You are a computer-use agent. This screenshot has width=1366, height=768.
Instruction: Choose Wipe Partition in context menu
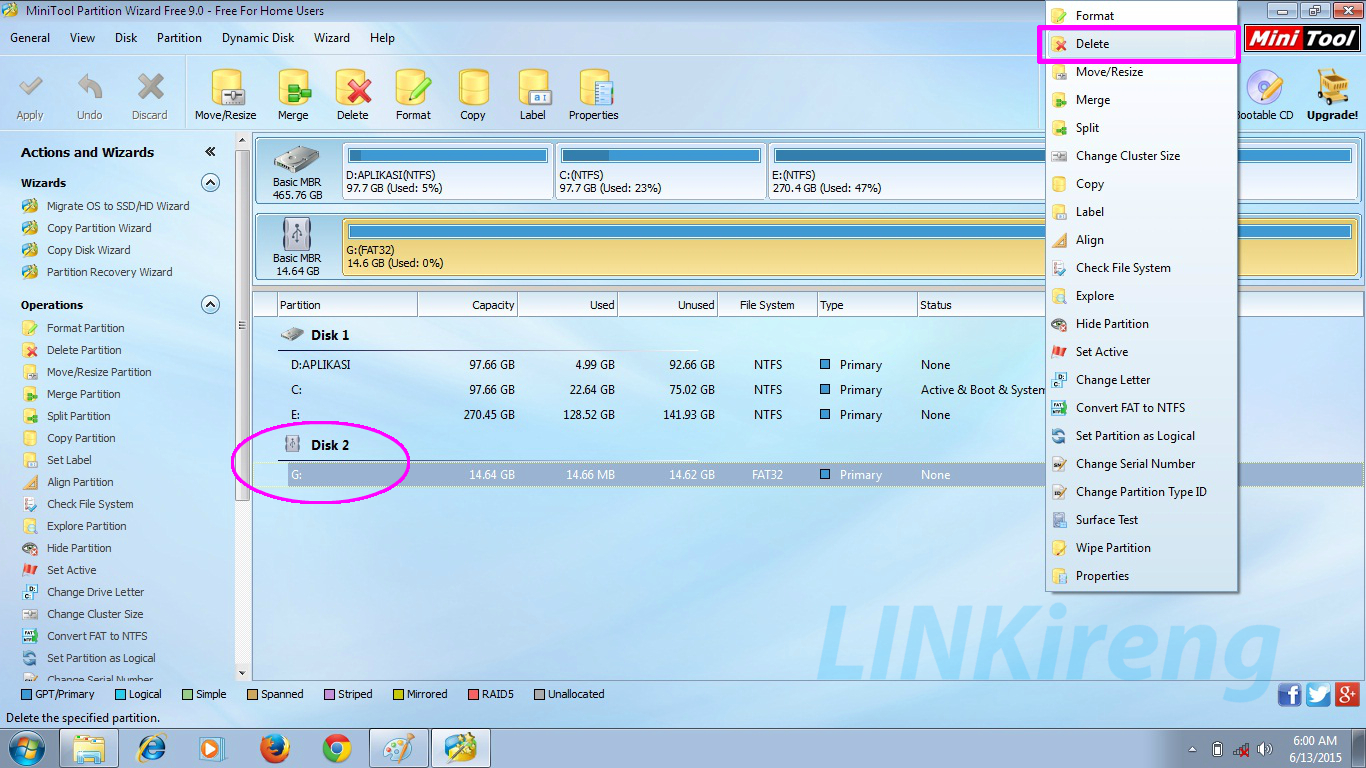[x=1141, y=548]
